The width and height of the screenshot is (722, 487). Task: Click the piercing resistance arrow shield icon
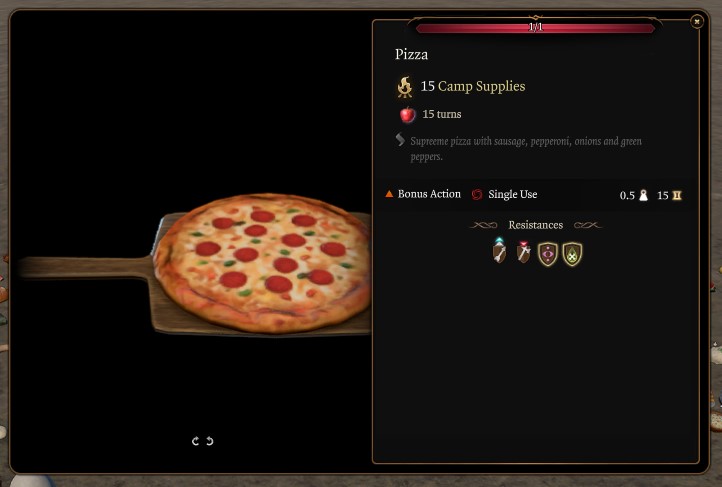point(499,251)
